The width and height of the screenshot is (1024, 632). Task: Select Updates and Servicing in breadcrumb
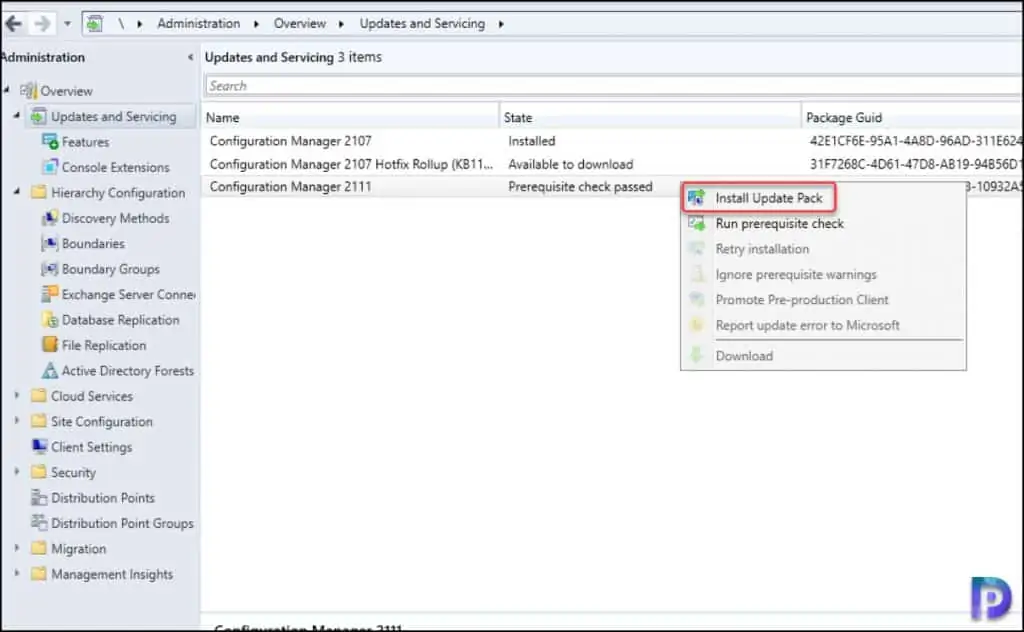[422, 24]
